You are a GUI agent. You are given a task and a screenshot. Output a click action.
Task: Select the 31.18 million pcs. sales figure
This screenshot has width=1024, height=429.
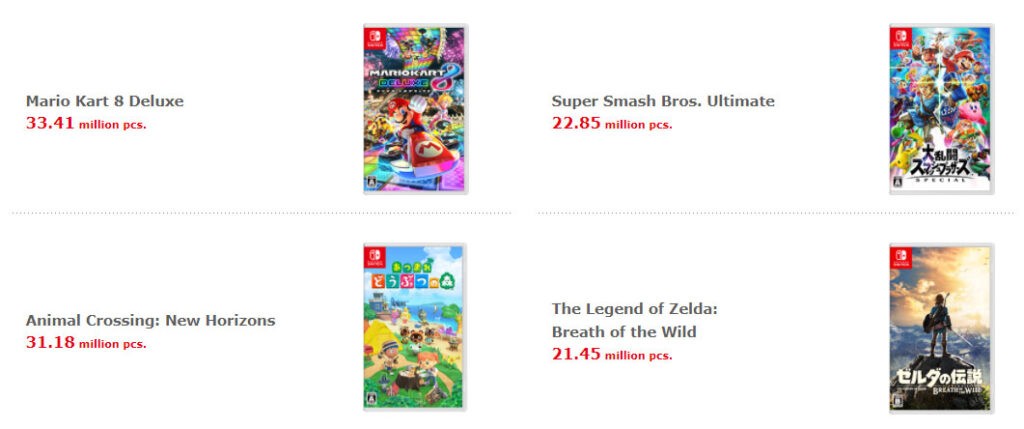(86, 343)
